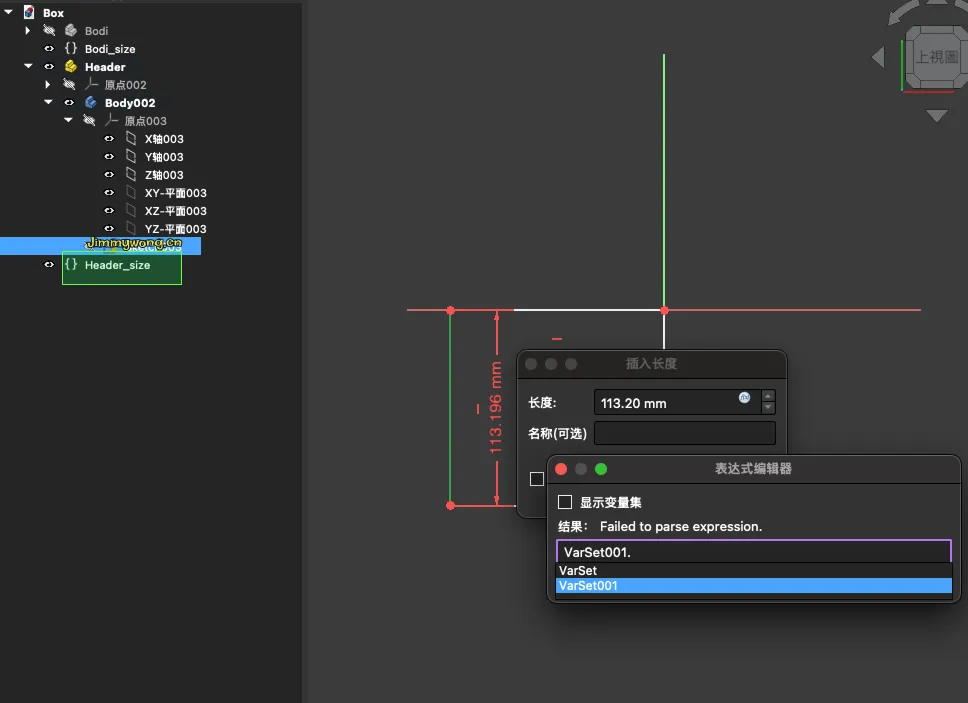
Task: Click the expression editor icon in length field
Action: tap(744, 398)
